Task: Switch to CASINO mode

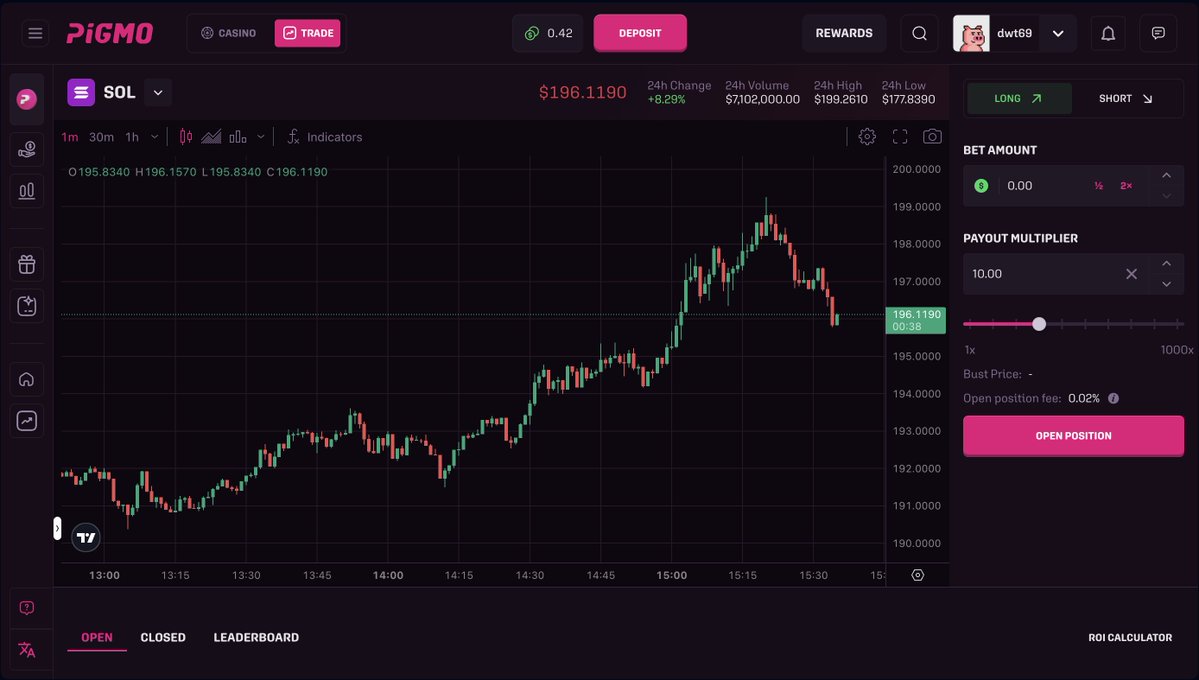Action: click(229, 33)
